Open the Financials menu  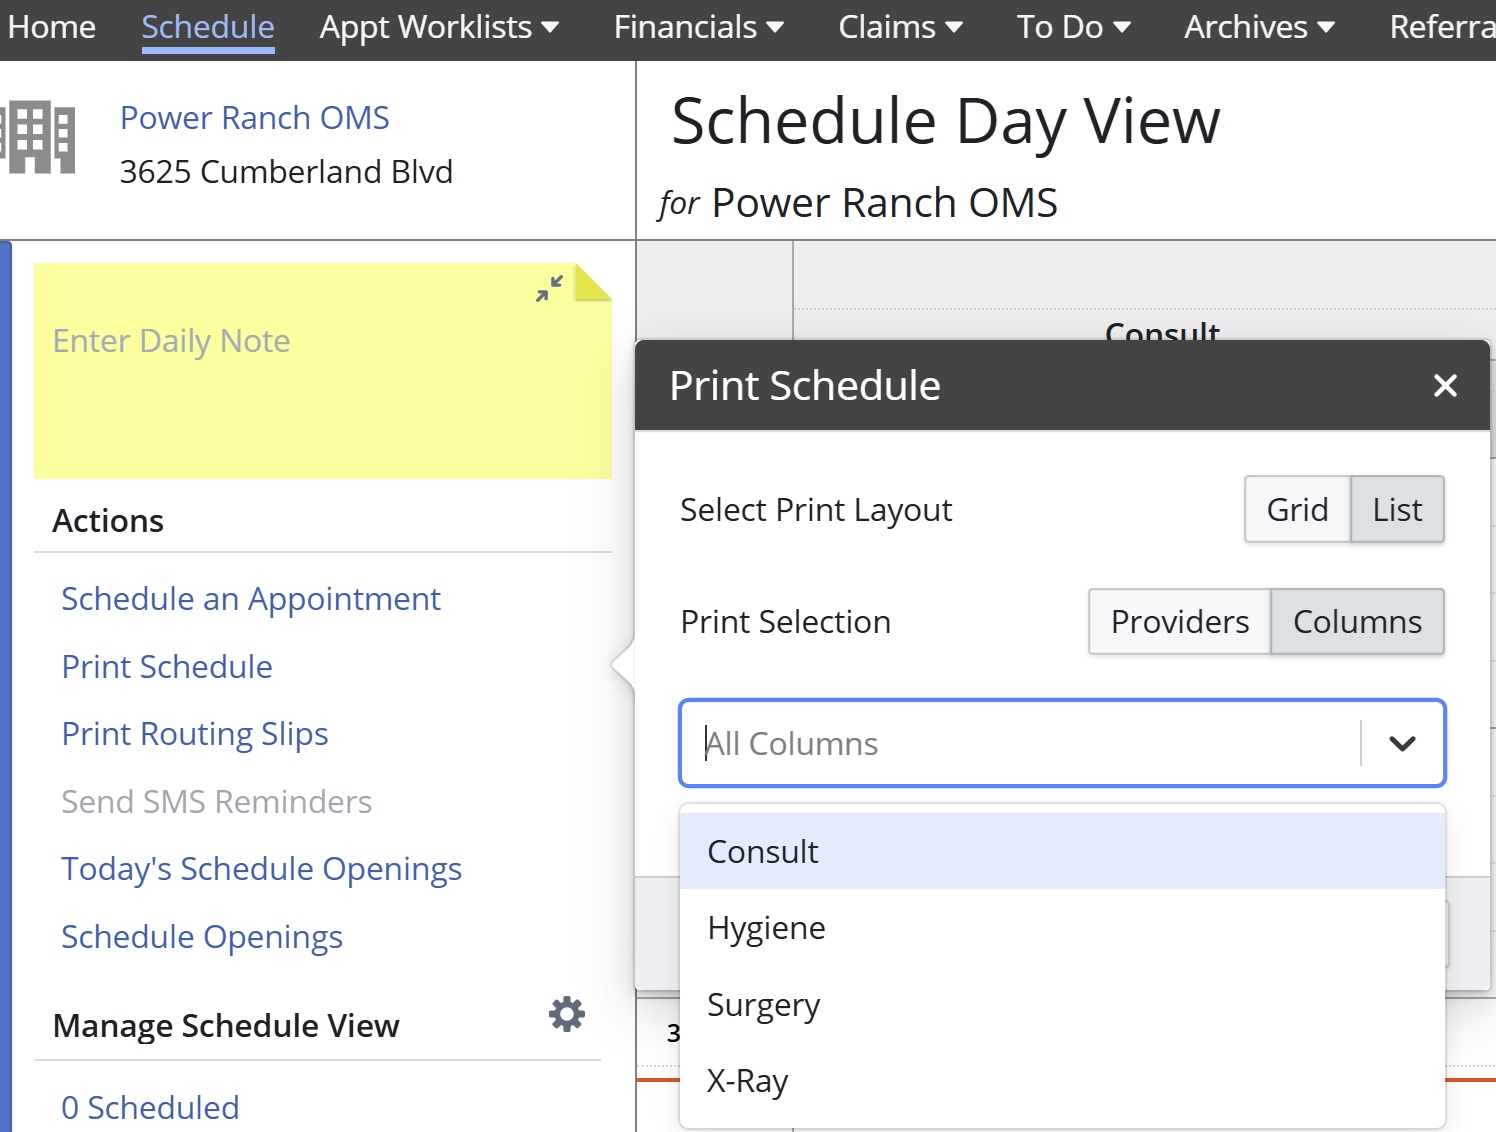pos(698,27)
